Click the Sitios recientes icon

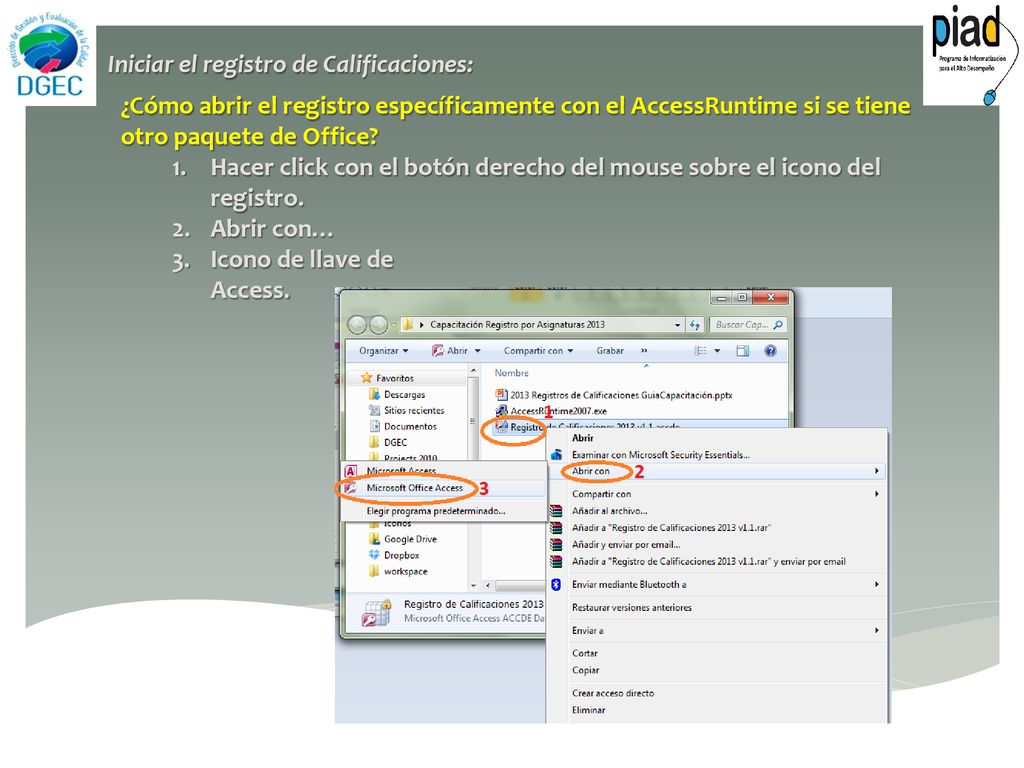click(374, 410)
